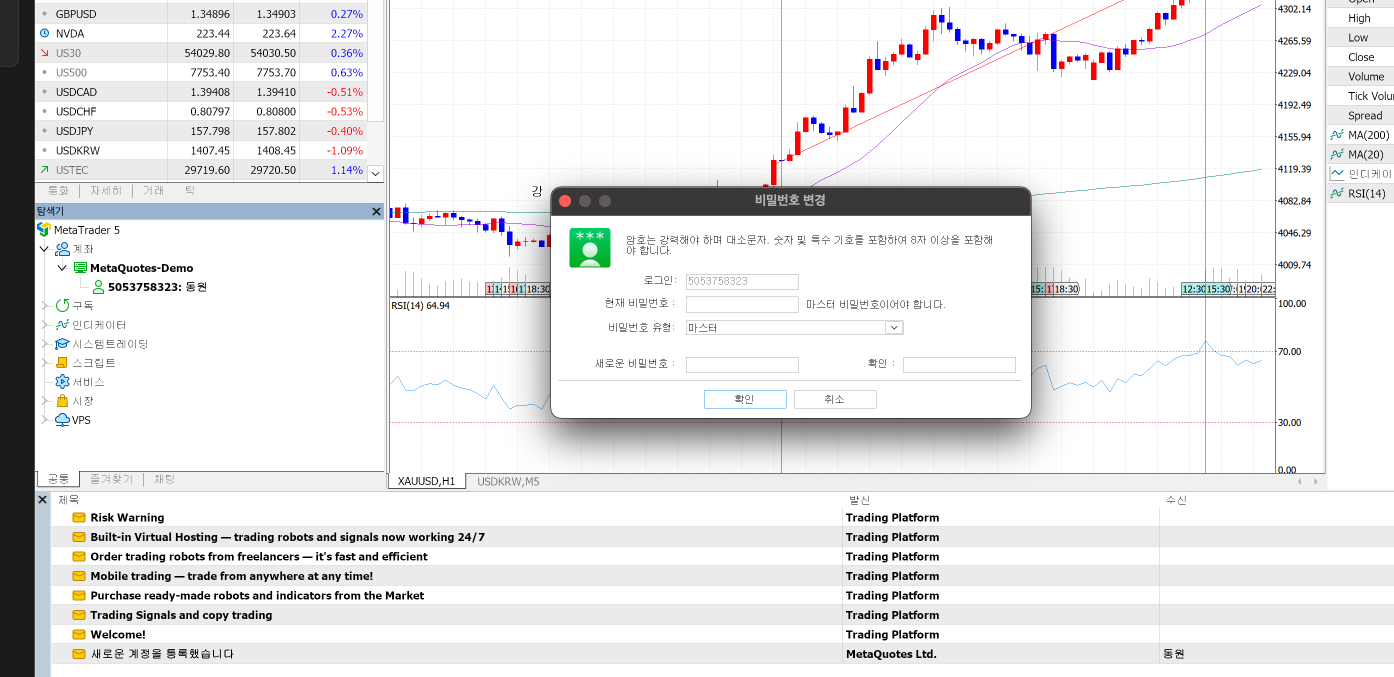The image size is (1394, 677).
Task: Click the MetaQuotes-Demo server icon
Action: (x=81, y=268)
